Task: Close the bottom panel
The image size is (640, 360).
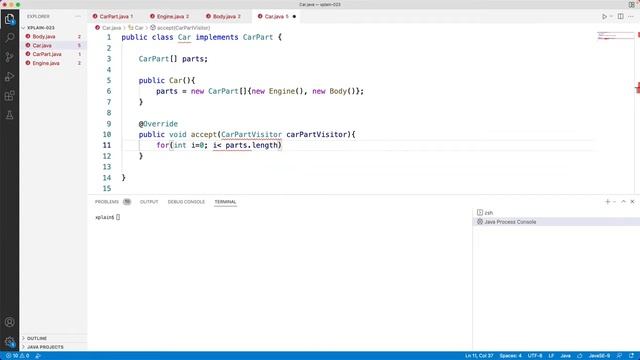Action: [632, 202]
